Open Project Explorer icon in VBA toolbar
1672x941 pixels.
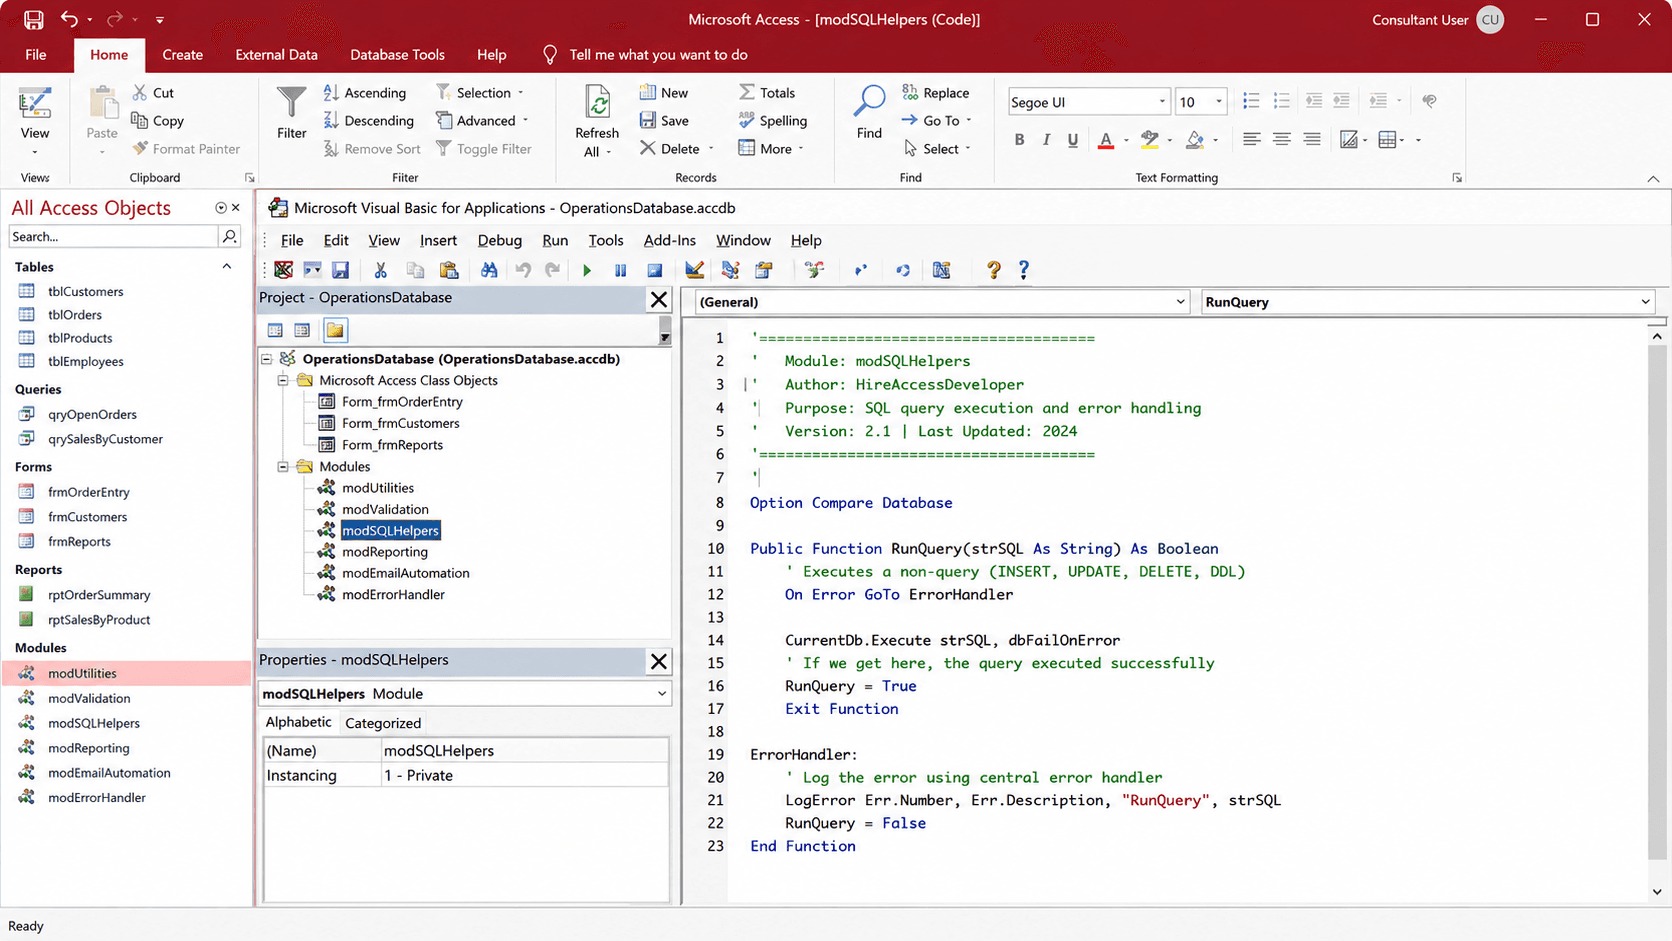(730, 270)
